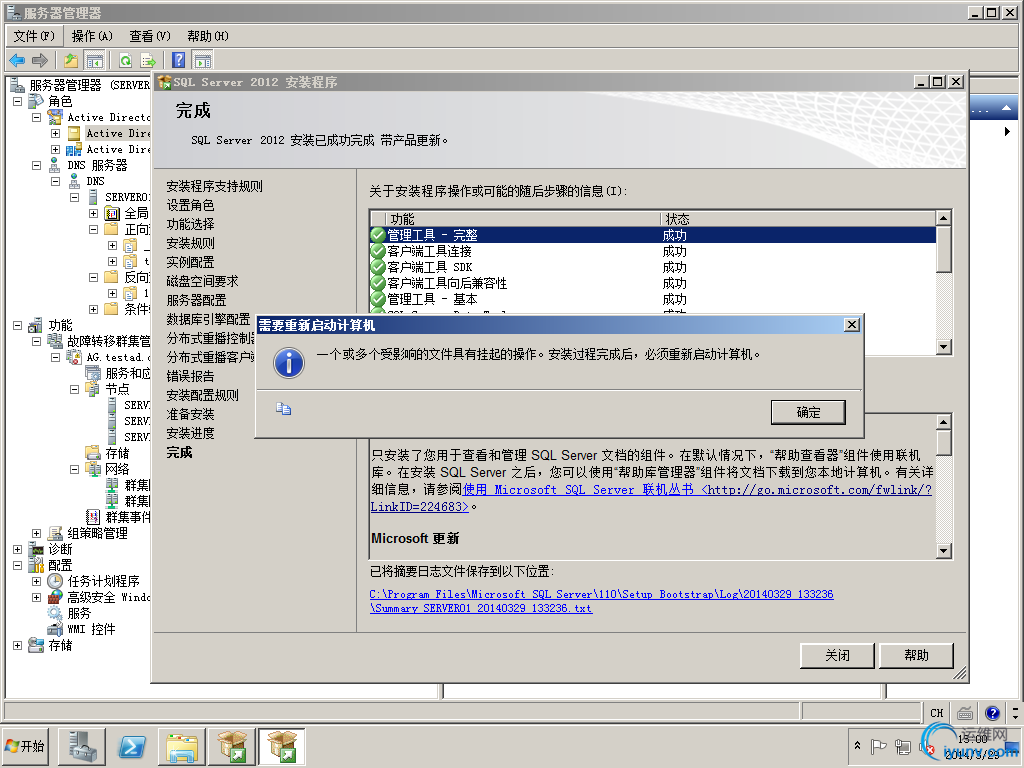Screen dimensions: 1024x768
Task: Collapse the 角色 tree node
Action: (18, 101)
